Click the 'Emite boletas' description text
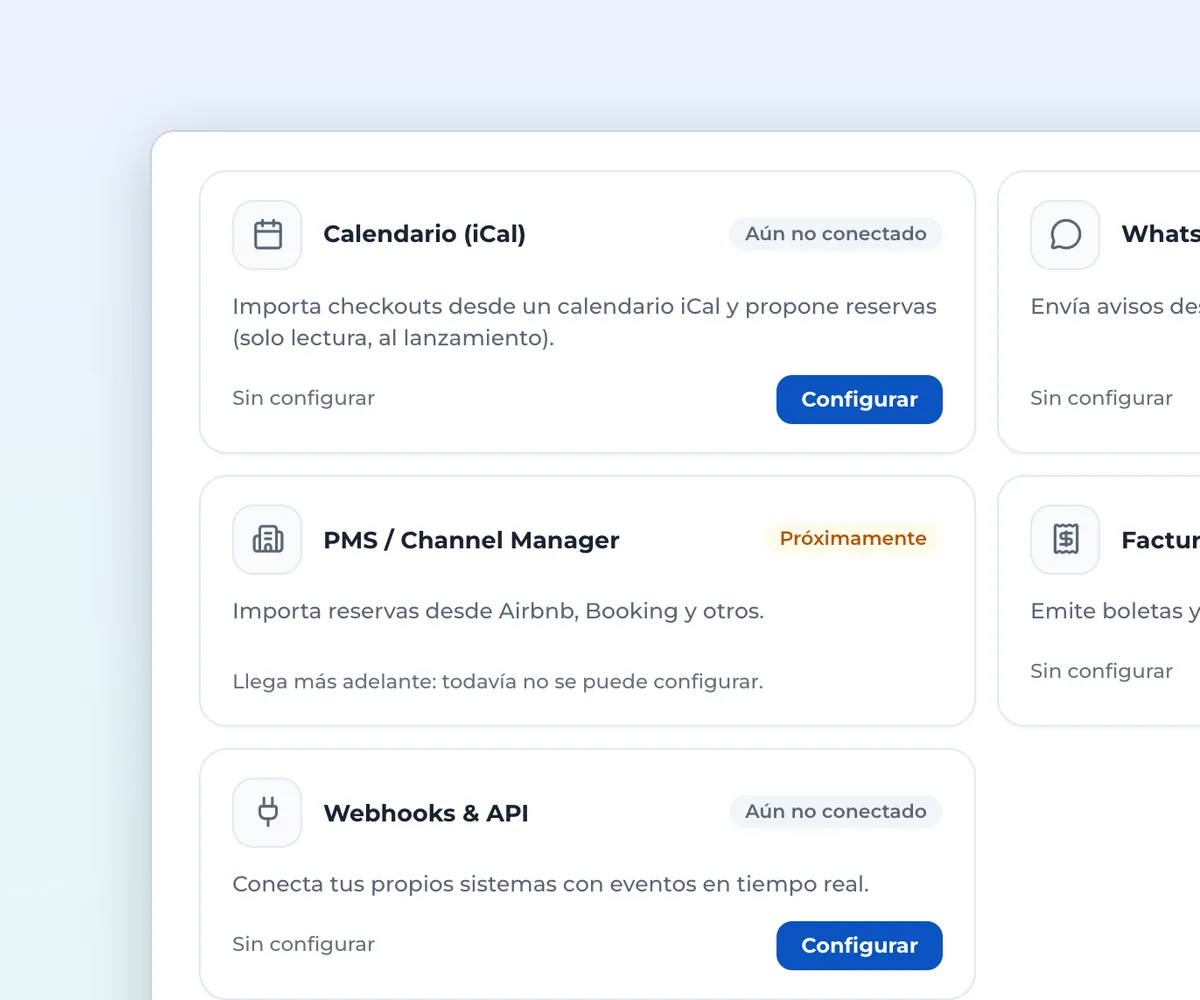This screenshot has height=1000, width=1200. coord(1115,611)
